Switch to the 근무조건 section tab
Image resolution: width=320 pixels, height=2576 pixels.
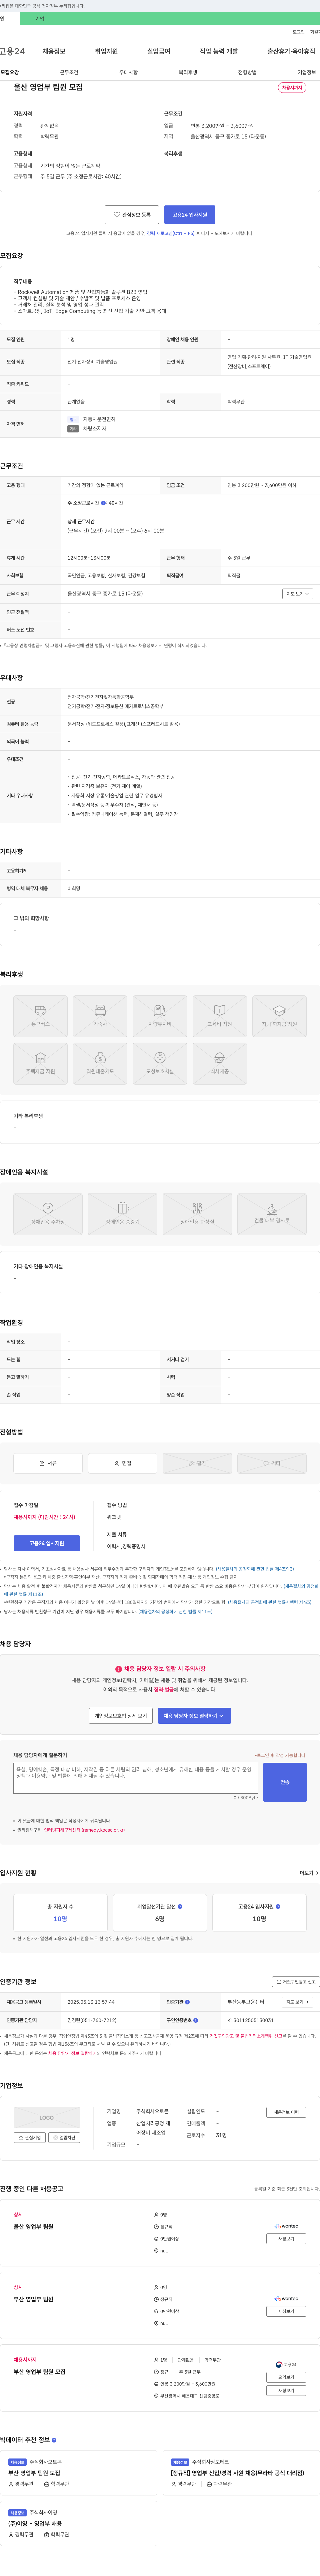pos(69,72)
